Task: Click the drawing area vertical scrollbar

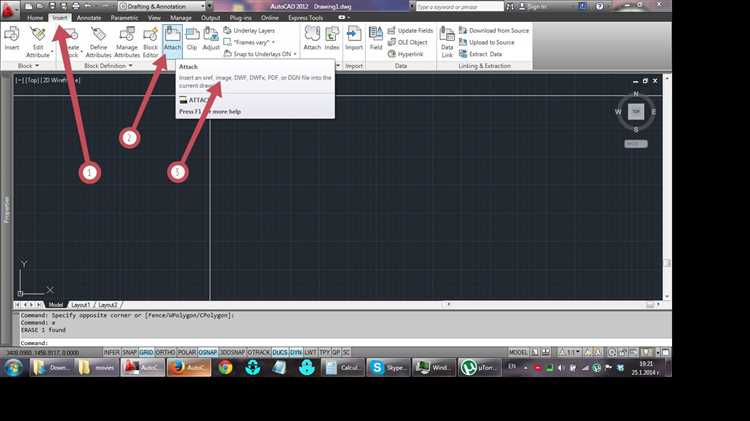Action: 667,187
